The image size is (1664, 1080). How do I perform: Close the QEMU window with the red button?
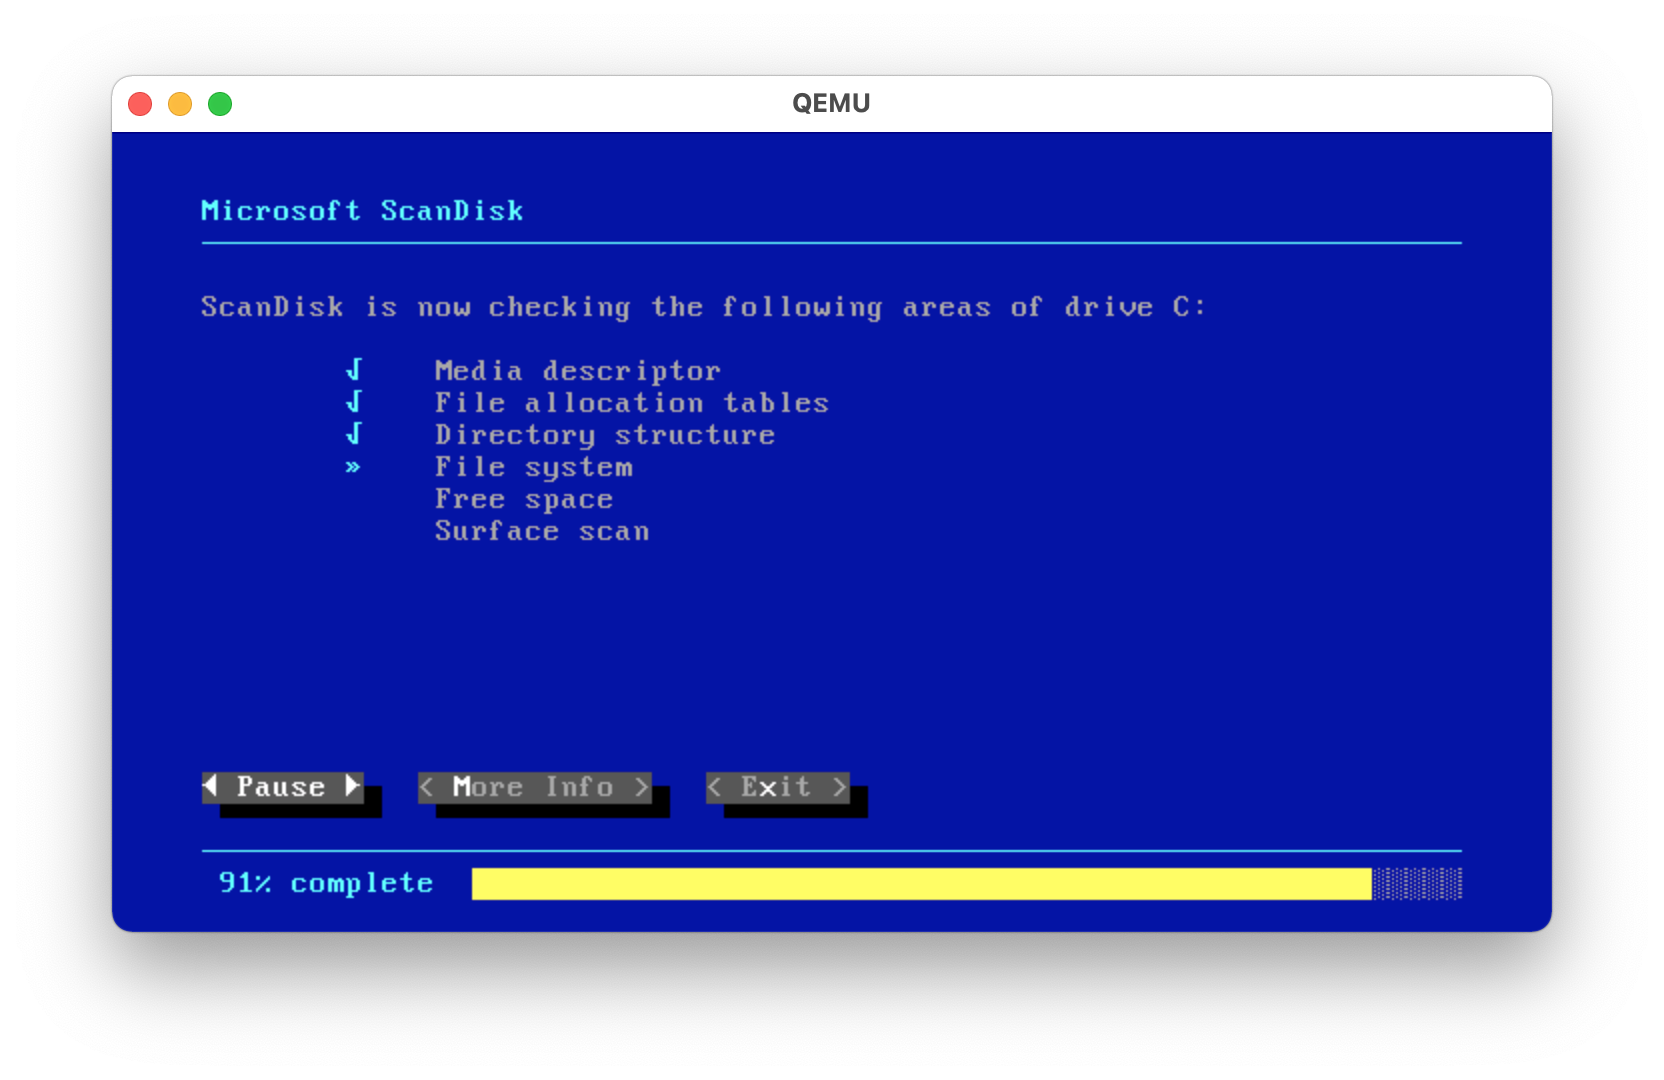(x=140, y=104)
